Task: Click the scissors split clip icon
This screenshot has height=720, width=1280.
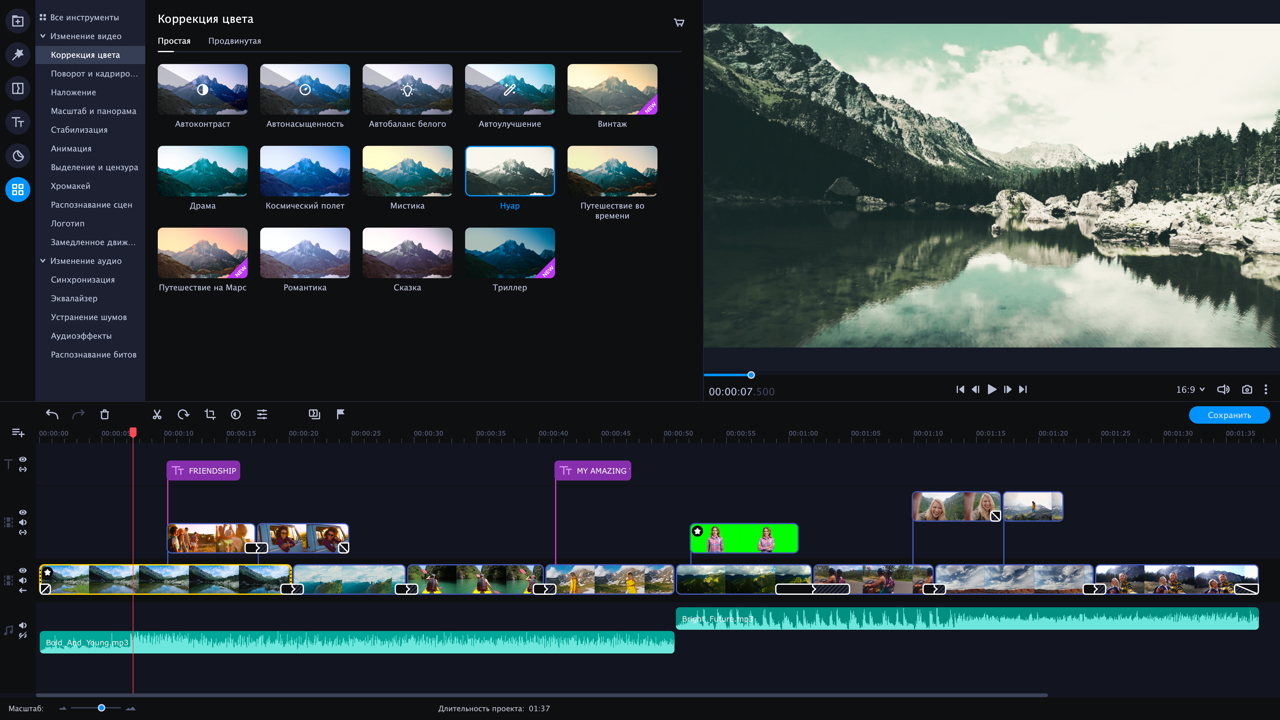Action: click(x=157, y=414)
